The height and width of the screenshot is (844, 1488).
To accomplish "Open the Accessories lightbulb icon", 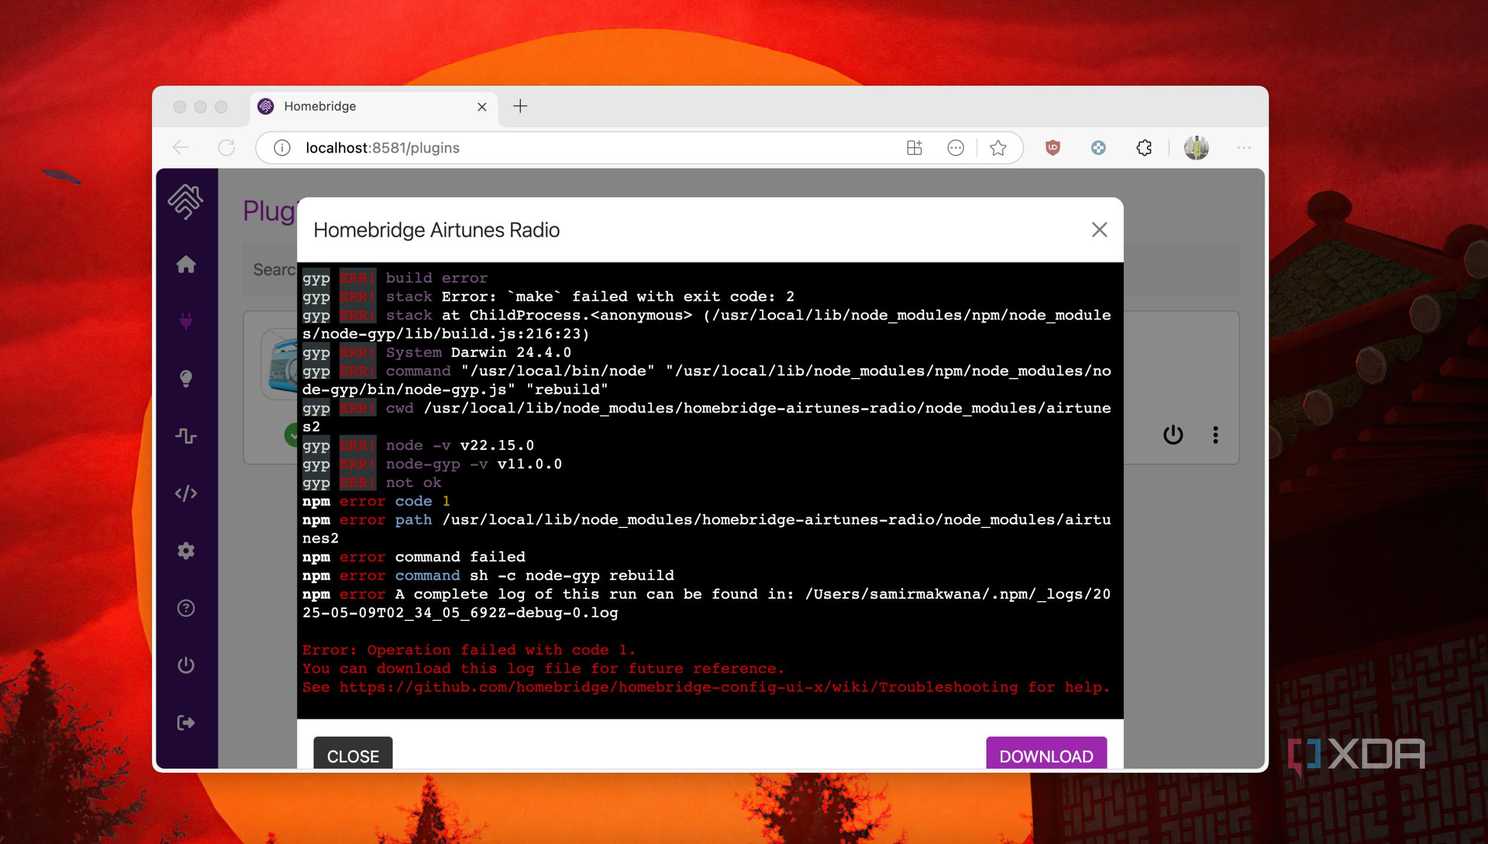I will coord(186,379).
